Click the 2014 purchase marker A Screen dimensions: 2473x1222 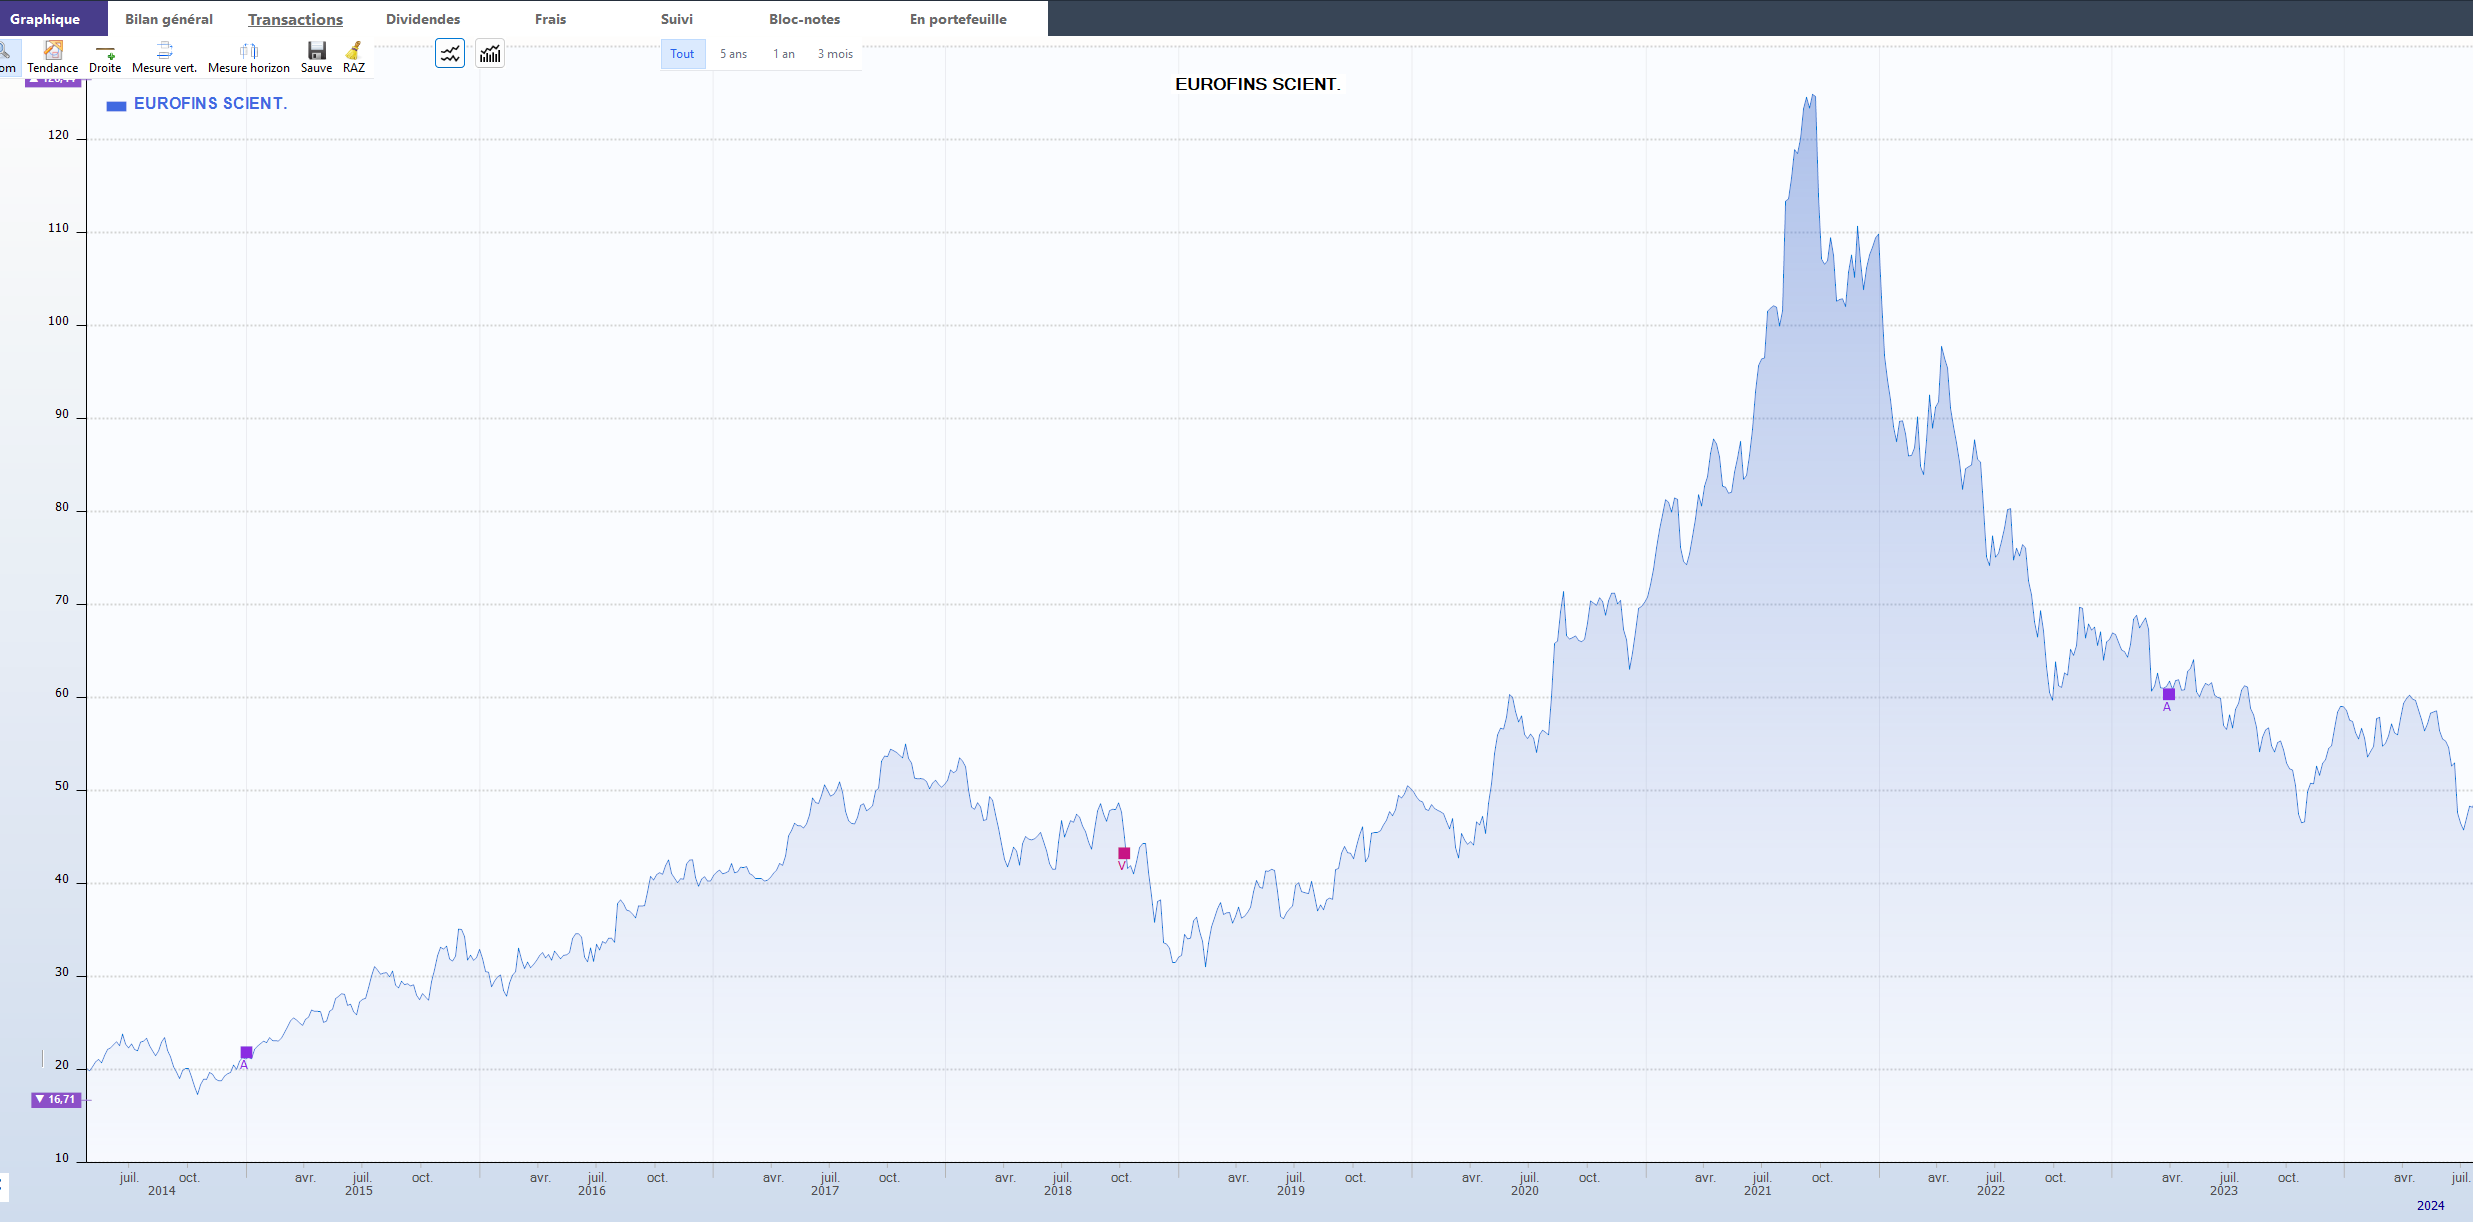(x=246, y=1052)
